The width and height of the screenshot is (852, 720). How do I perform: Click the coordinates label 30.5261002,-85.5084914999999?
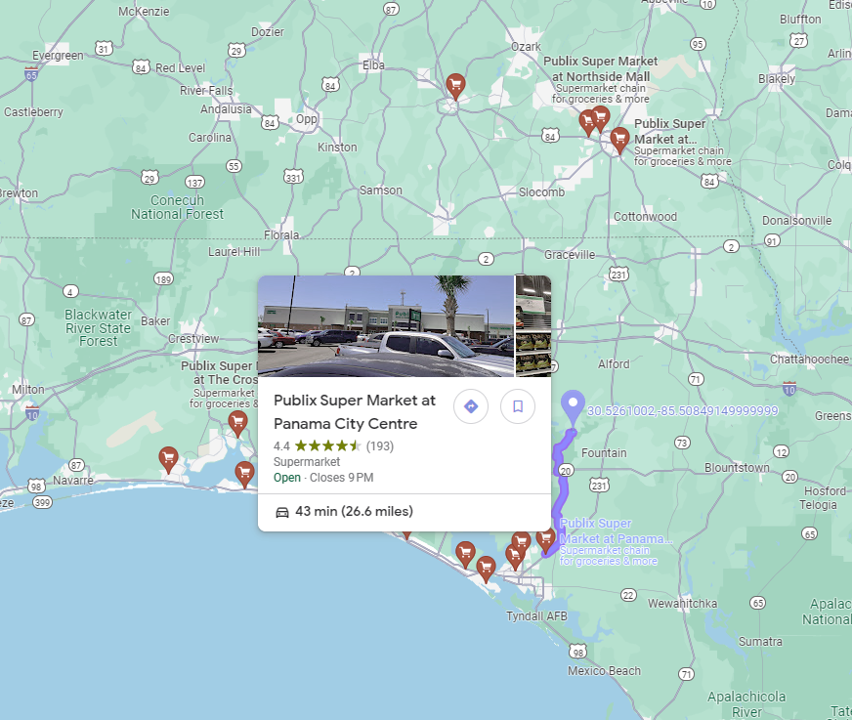tap(682, 411)
